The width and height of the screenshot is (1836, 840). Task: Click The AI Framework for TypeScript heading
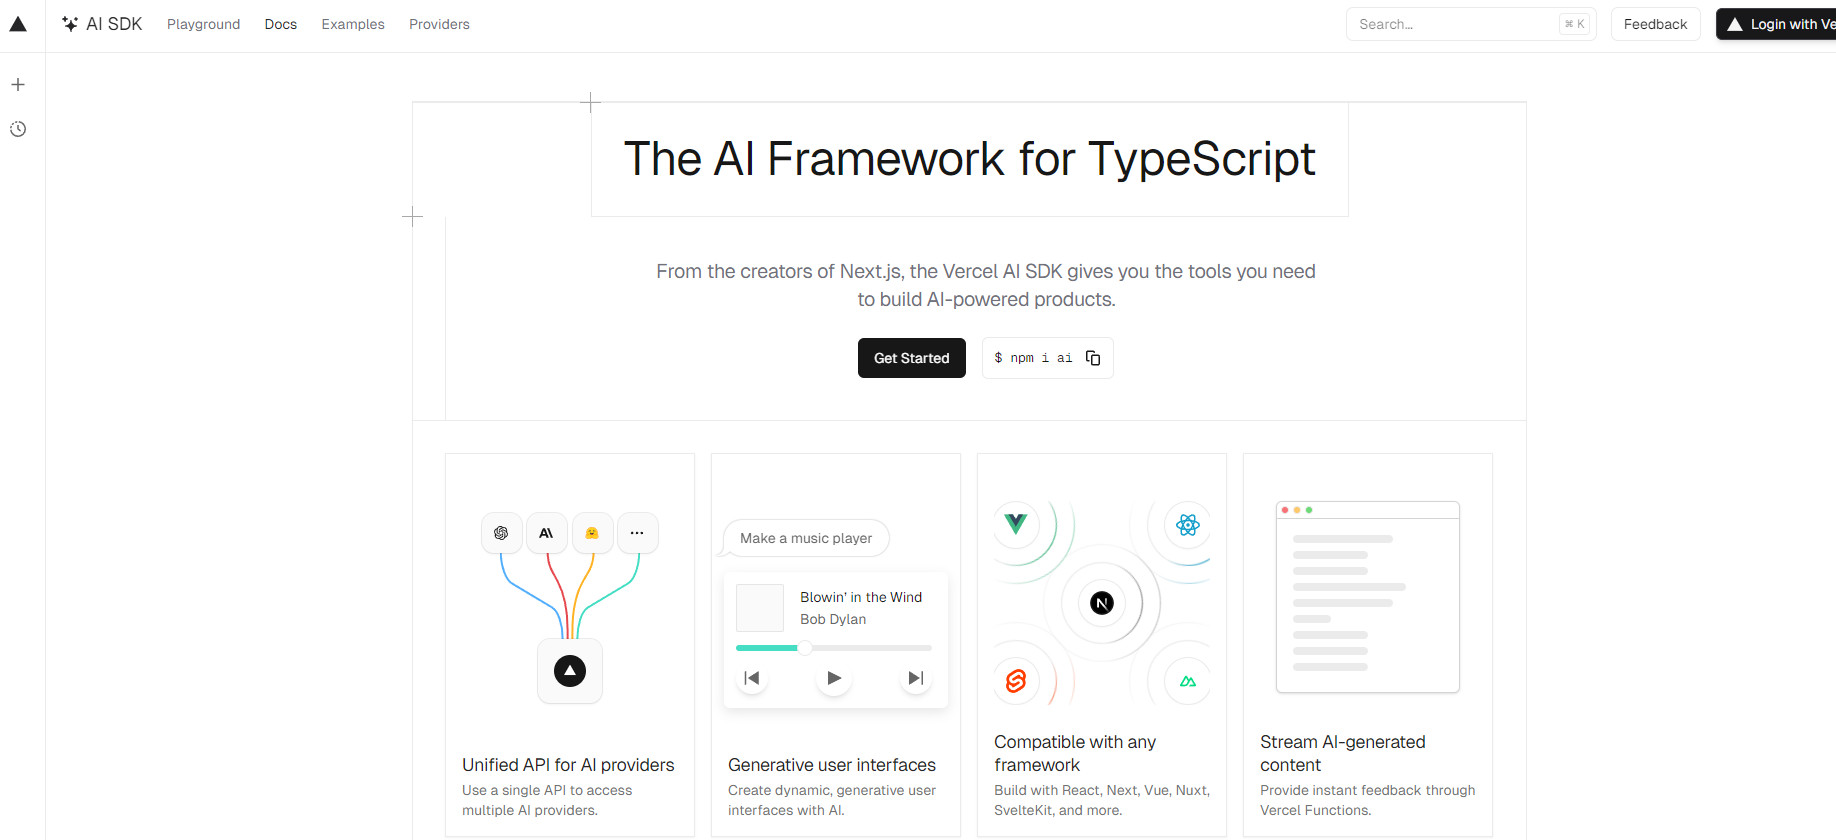tap(970, 159)
